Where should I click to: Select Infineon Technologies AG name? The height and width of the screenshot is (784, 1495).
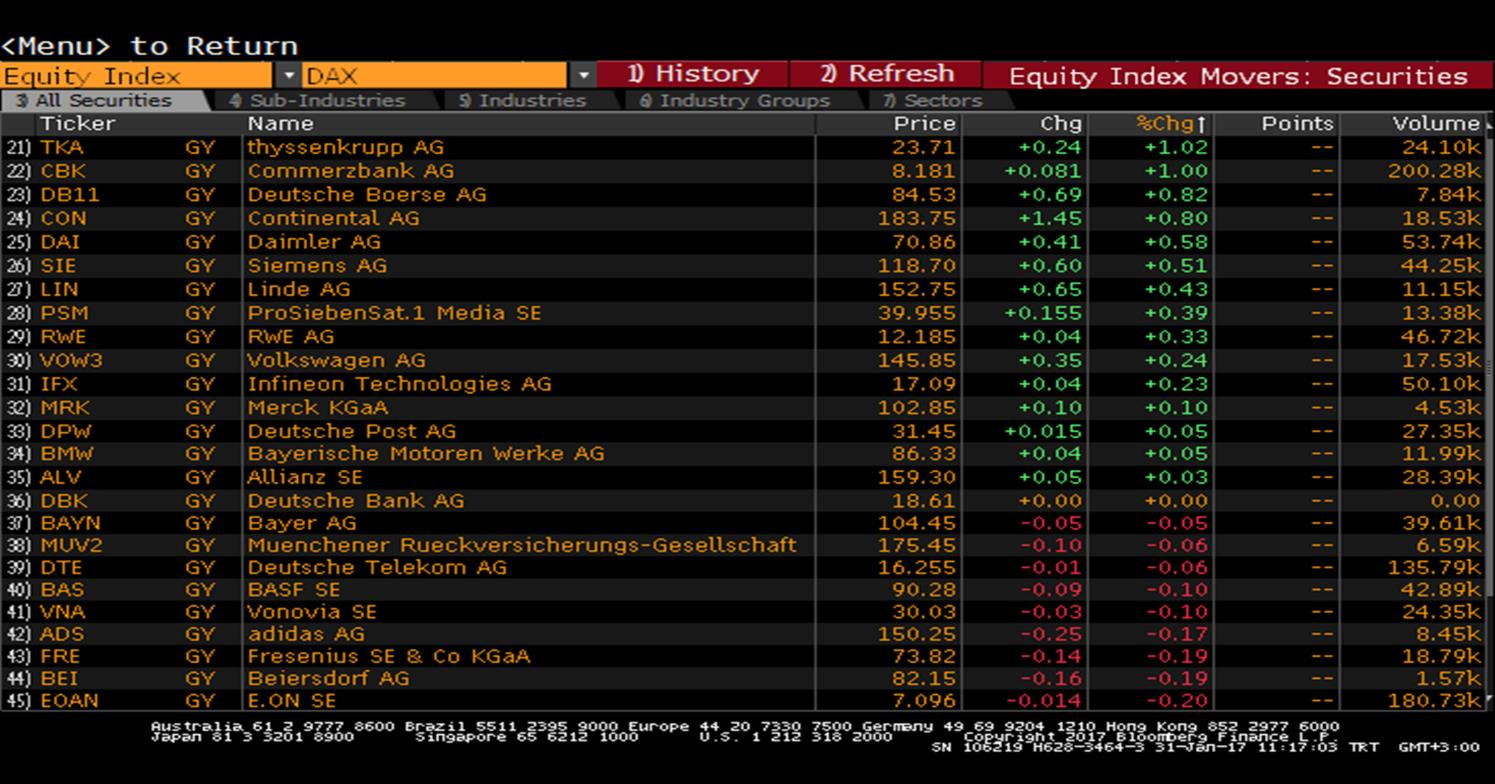(399, 384)
